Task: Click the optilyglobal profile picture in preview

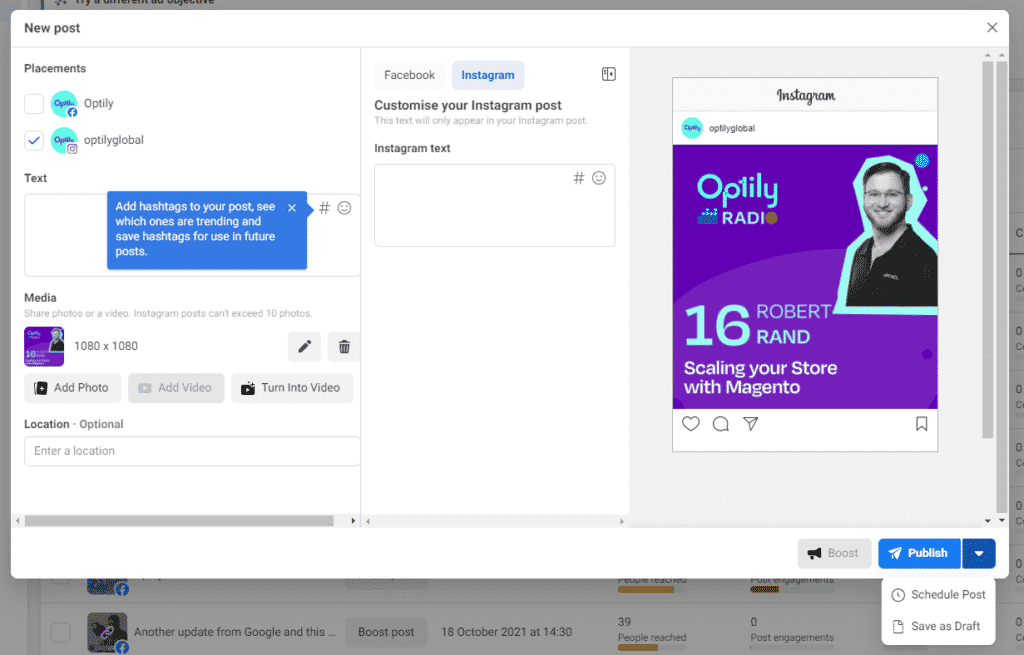Action: pos(692,128)
